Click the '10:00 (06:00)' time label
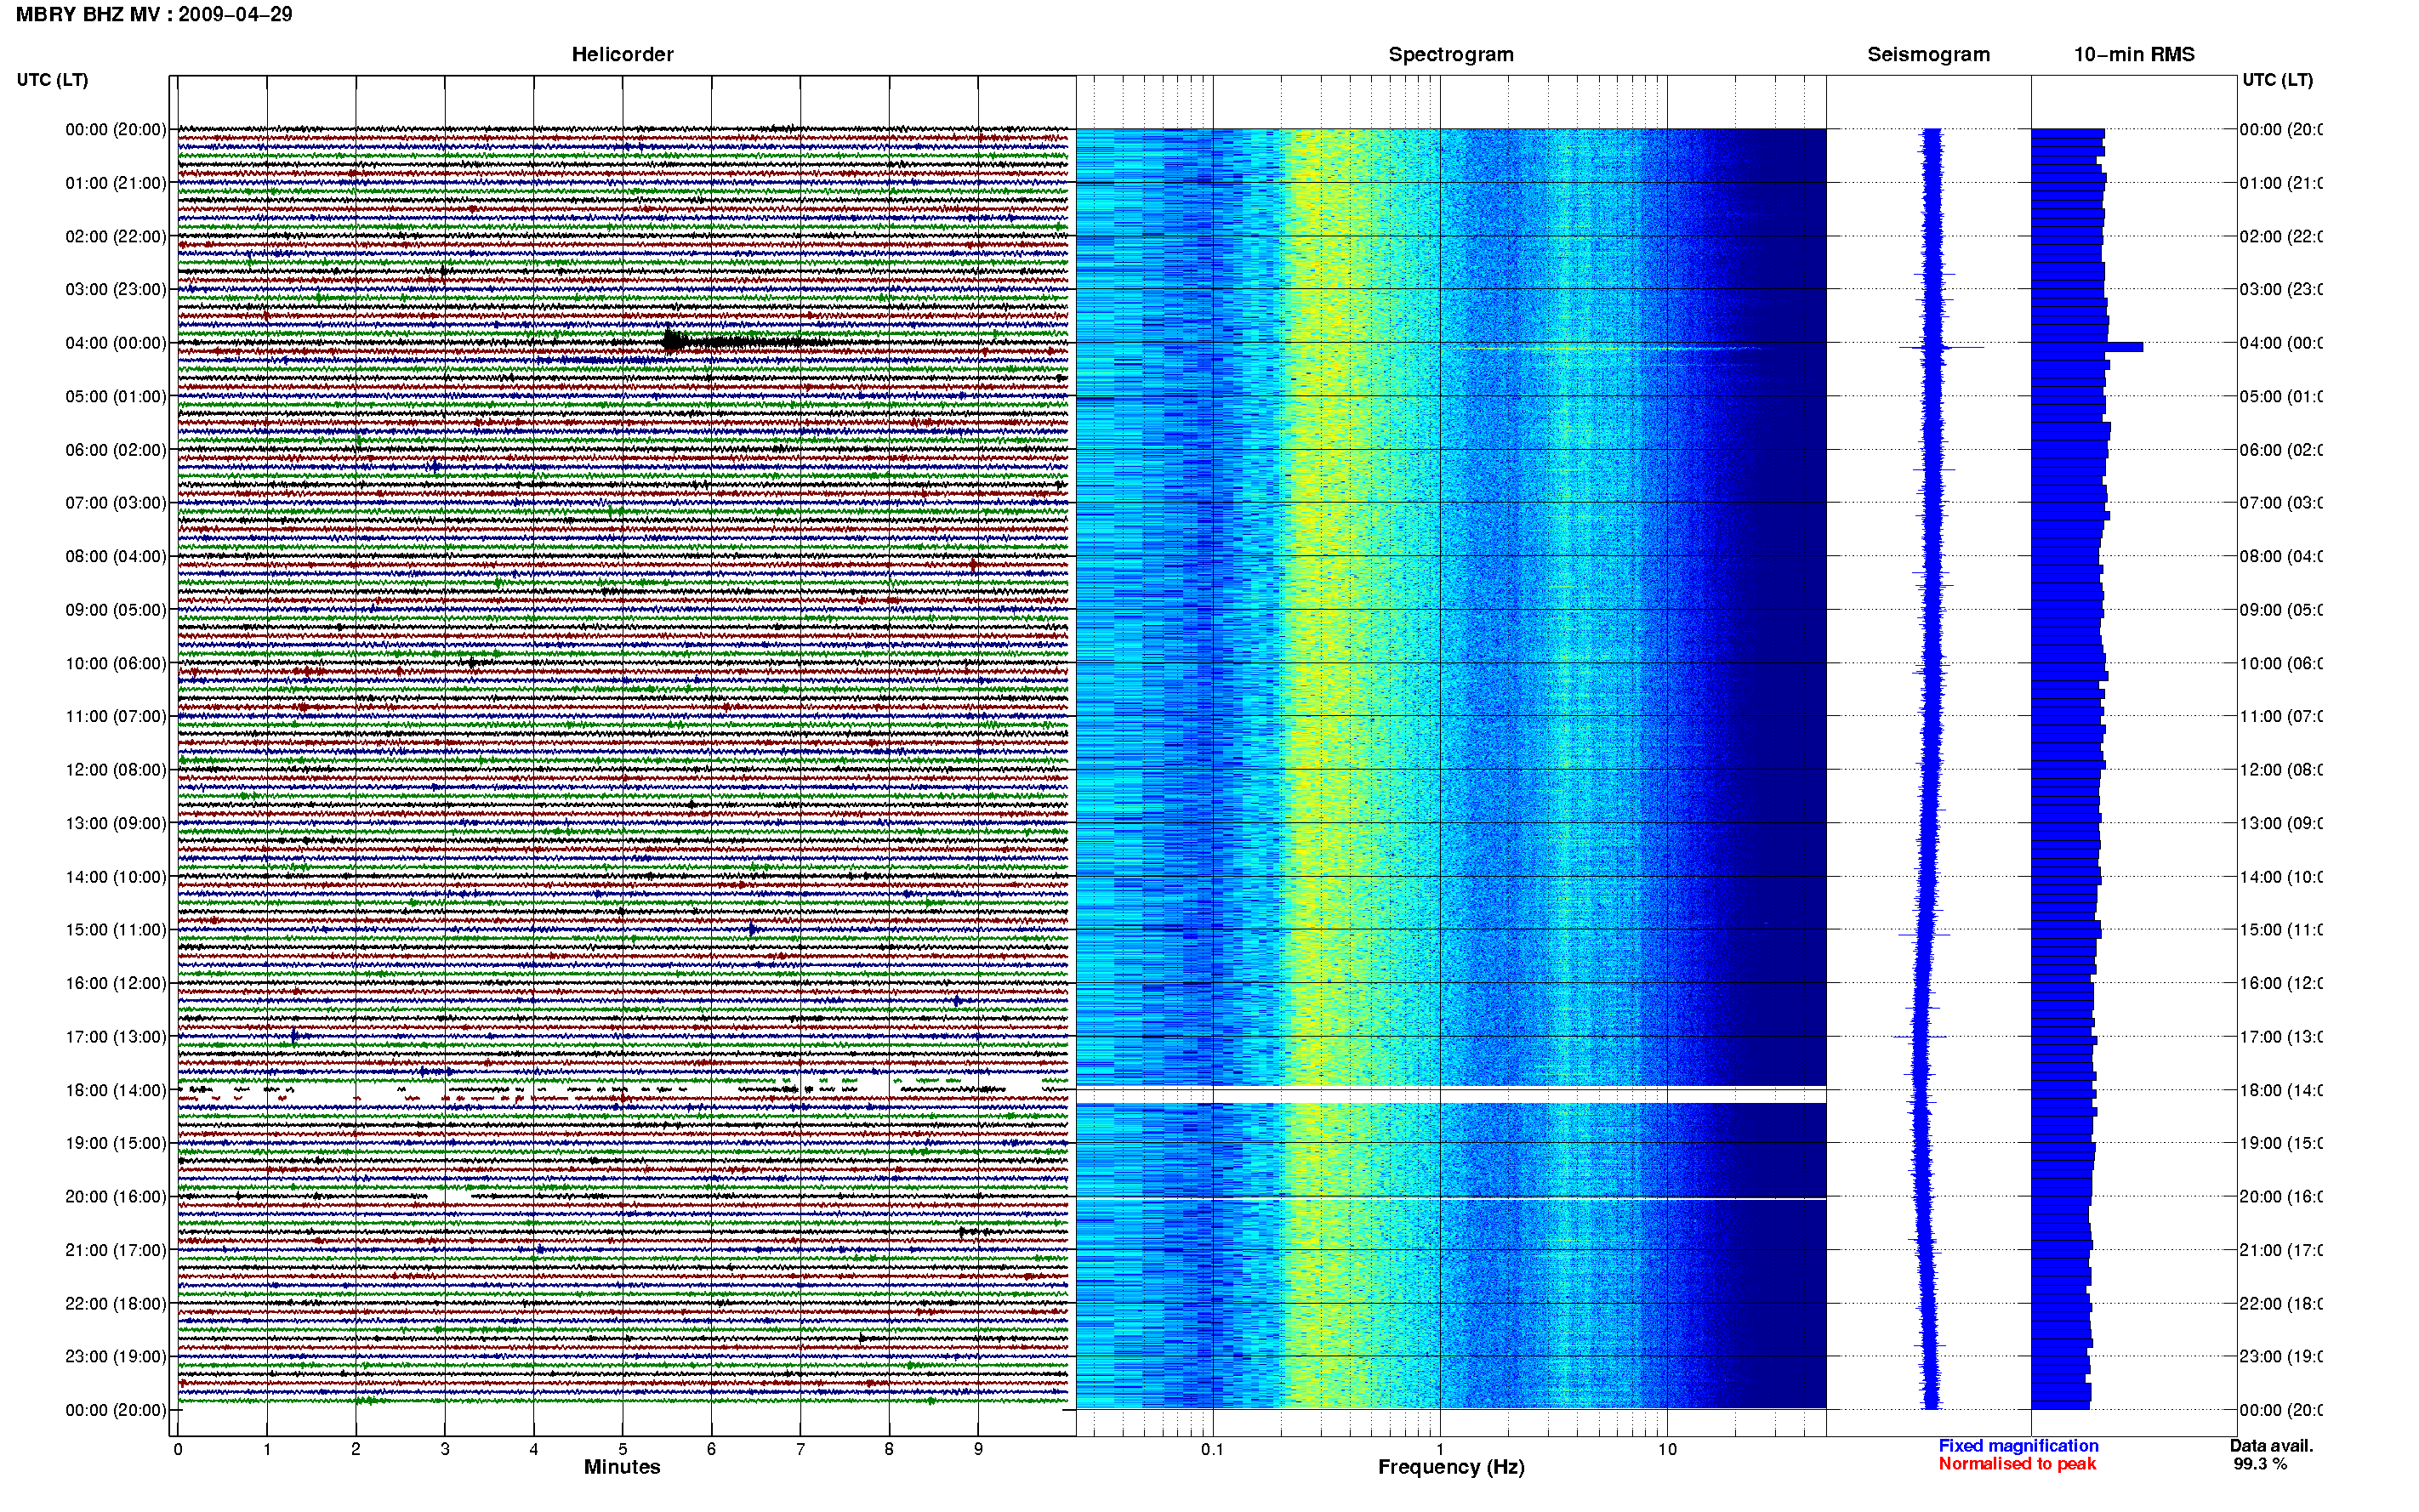The height and width of the screenshot is (1512, 2419). point(116,663)
